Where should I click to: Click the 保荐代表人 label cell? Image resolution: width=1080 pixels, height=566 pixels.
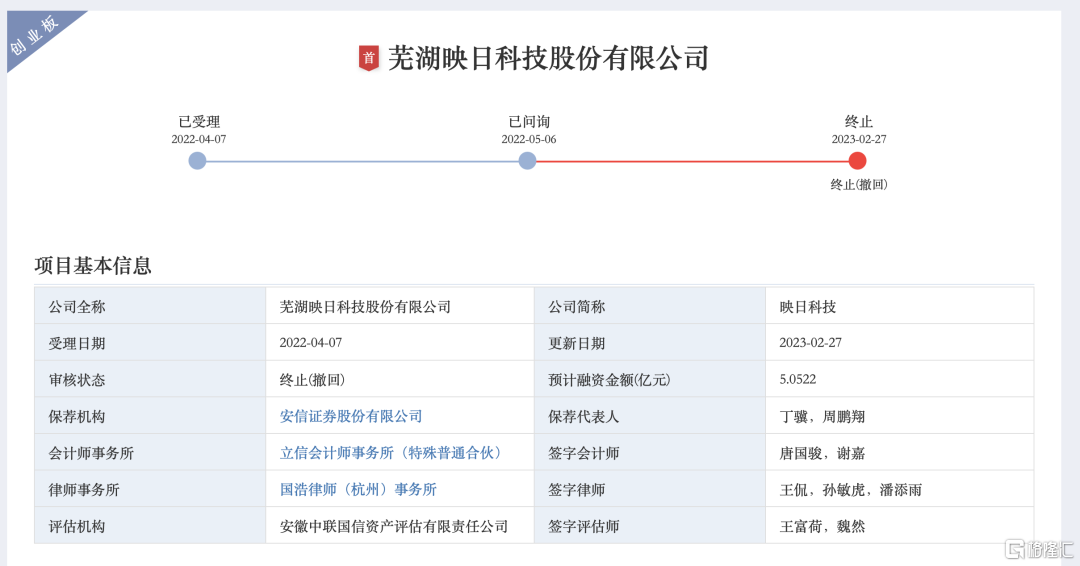650,416
